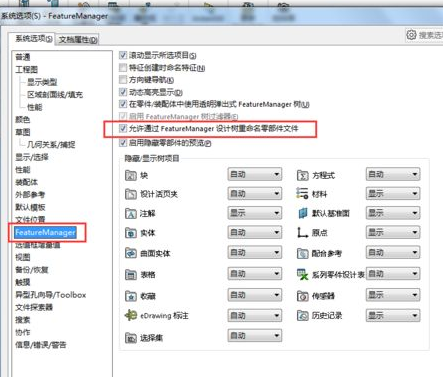
Task: Open the 选择集 visibility dropdown
Action: point(255,336)
